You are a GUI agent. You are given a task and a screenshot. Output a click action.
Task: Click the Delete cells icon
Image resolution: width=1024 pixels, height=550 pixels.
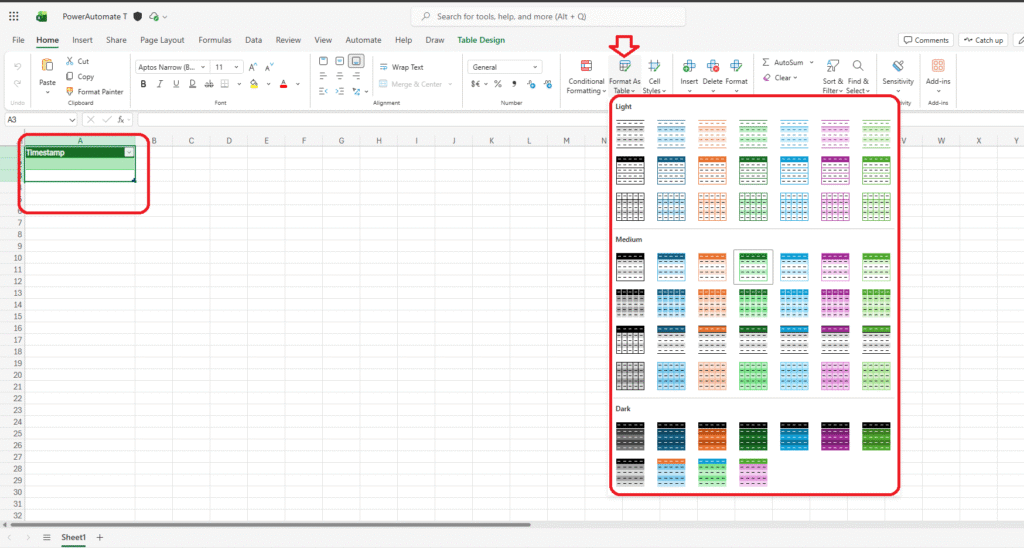(x=712, y=66)
